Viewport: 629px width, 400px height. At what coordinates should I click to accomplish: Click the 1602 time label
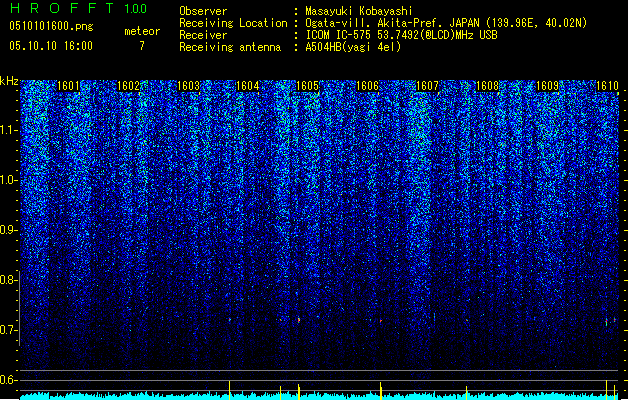(128, 86)
